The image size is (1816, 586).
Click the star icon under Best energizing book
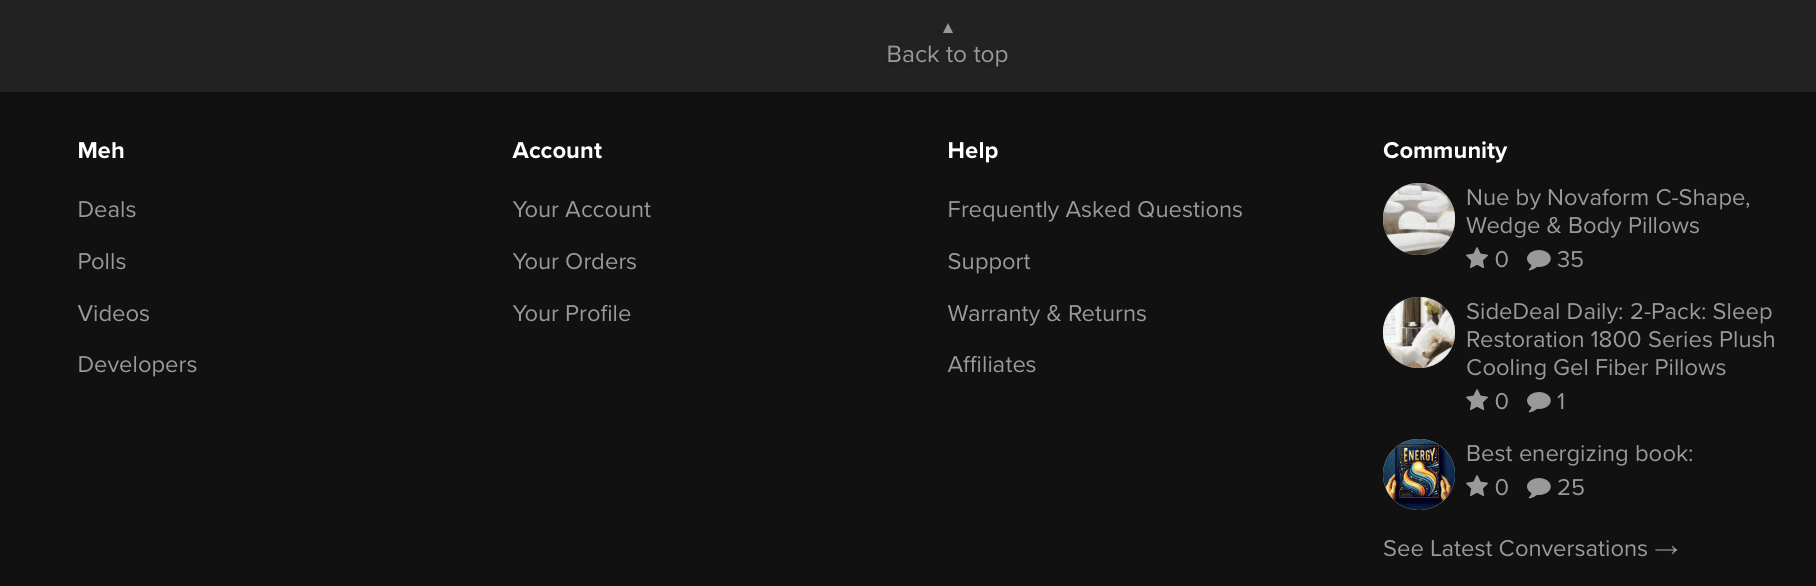coord(1477,487)
